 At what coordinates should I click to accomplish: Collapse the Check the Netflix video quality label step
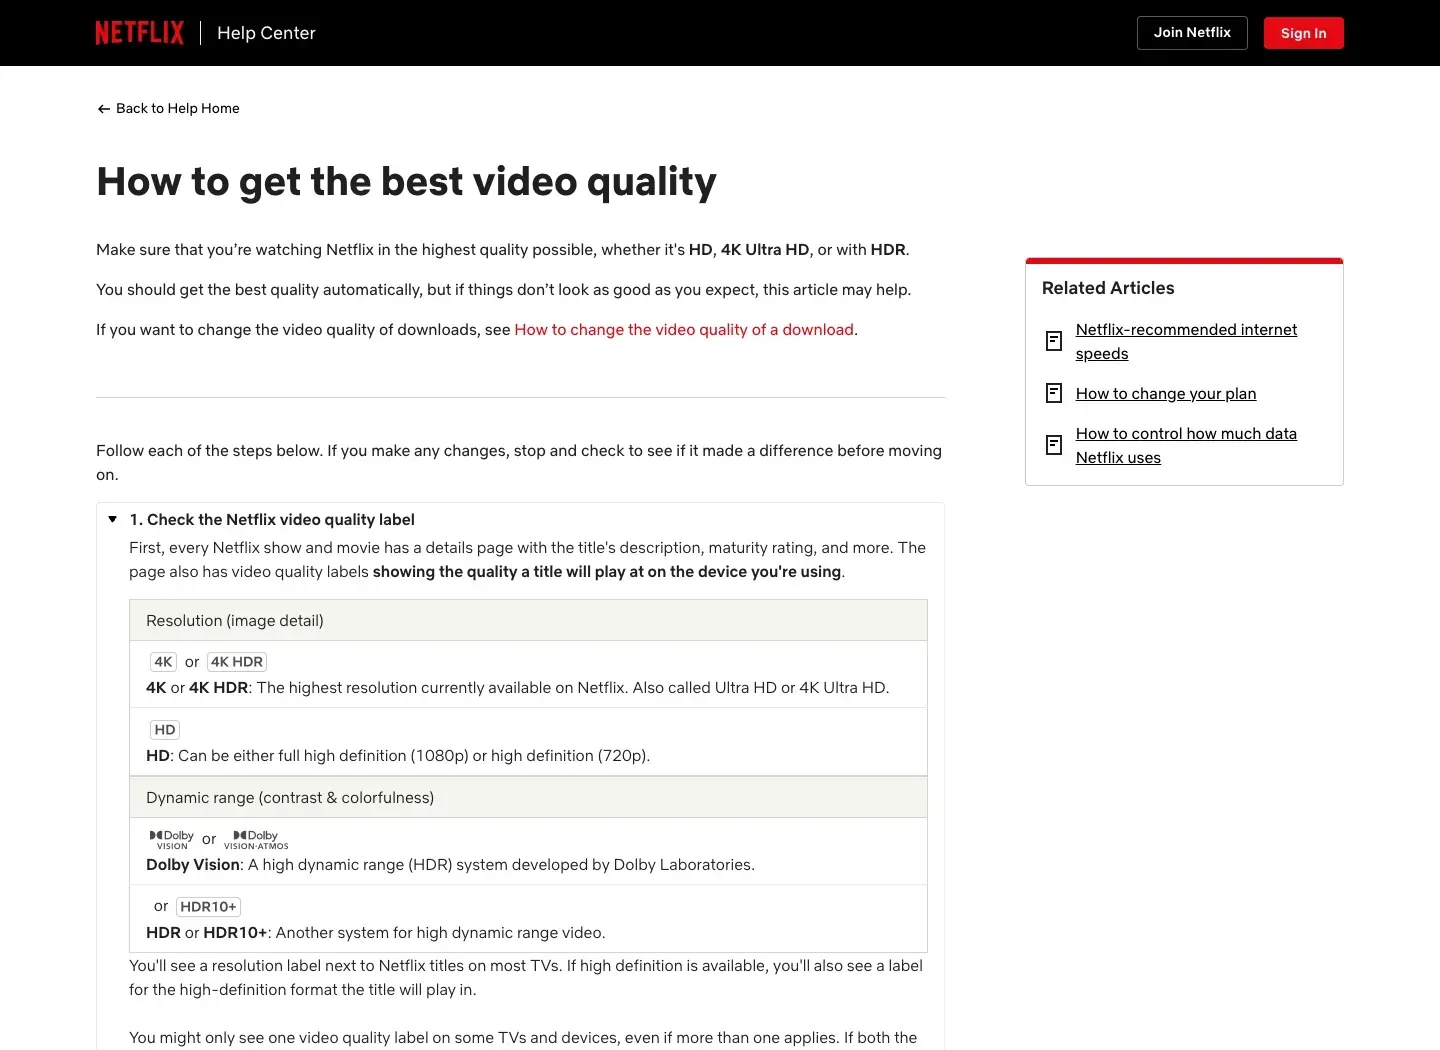pos(113,520)
